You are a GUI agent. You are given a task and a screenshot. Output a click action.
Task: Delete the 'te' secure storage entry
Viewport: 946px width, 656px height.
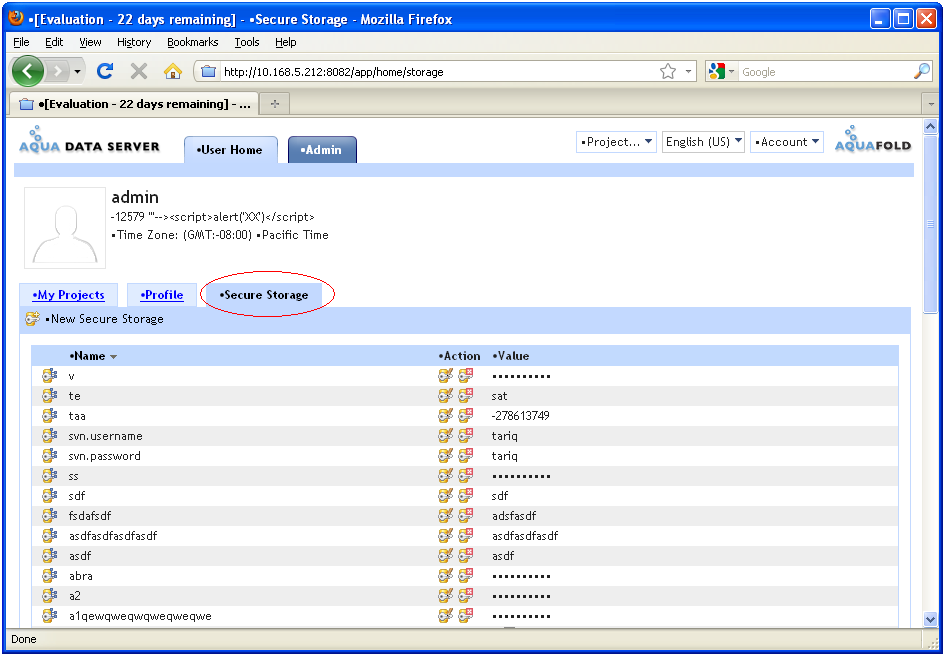pos(465,396)
